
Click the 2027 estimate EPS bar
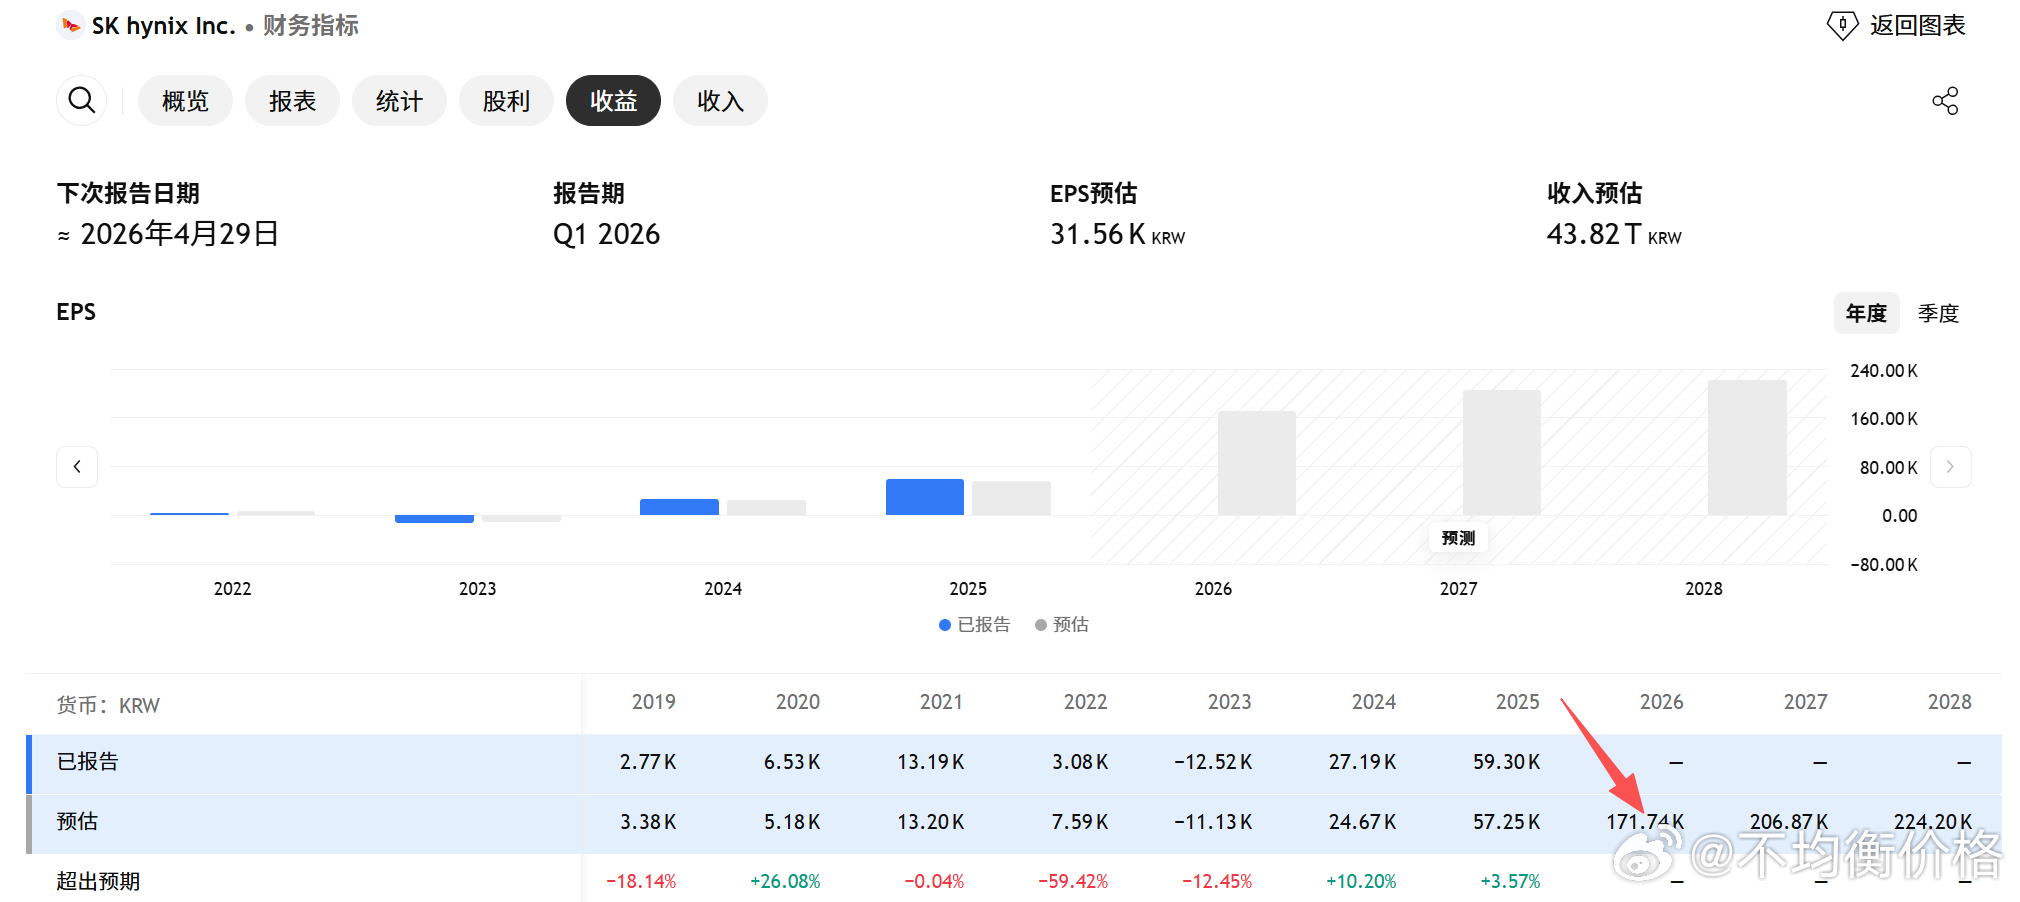pyautogui.click(x=1502, y=453)
